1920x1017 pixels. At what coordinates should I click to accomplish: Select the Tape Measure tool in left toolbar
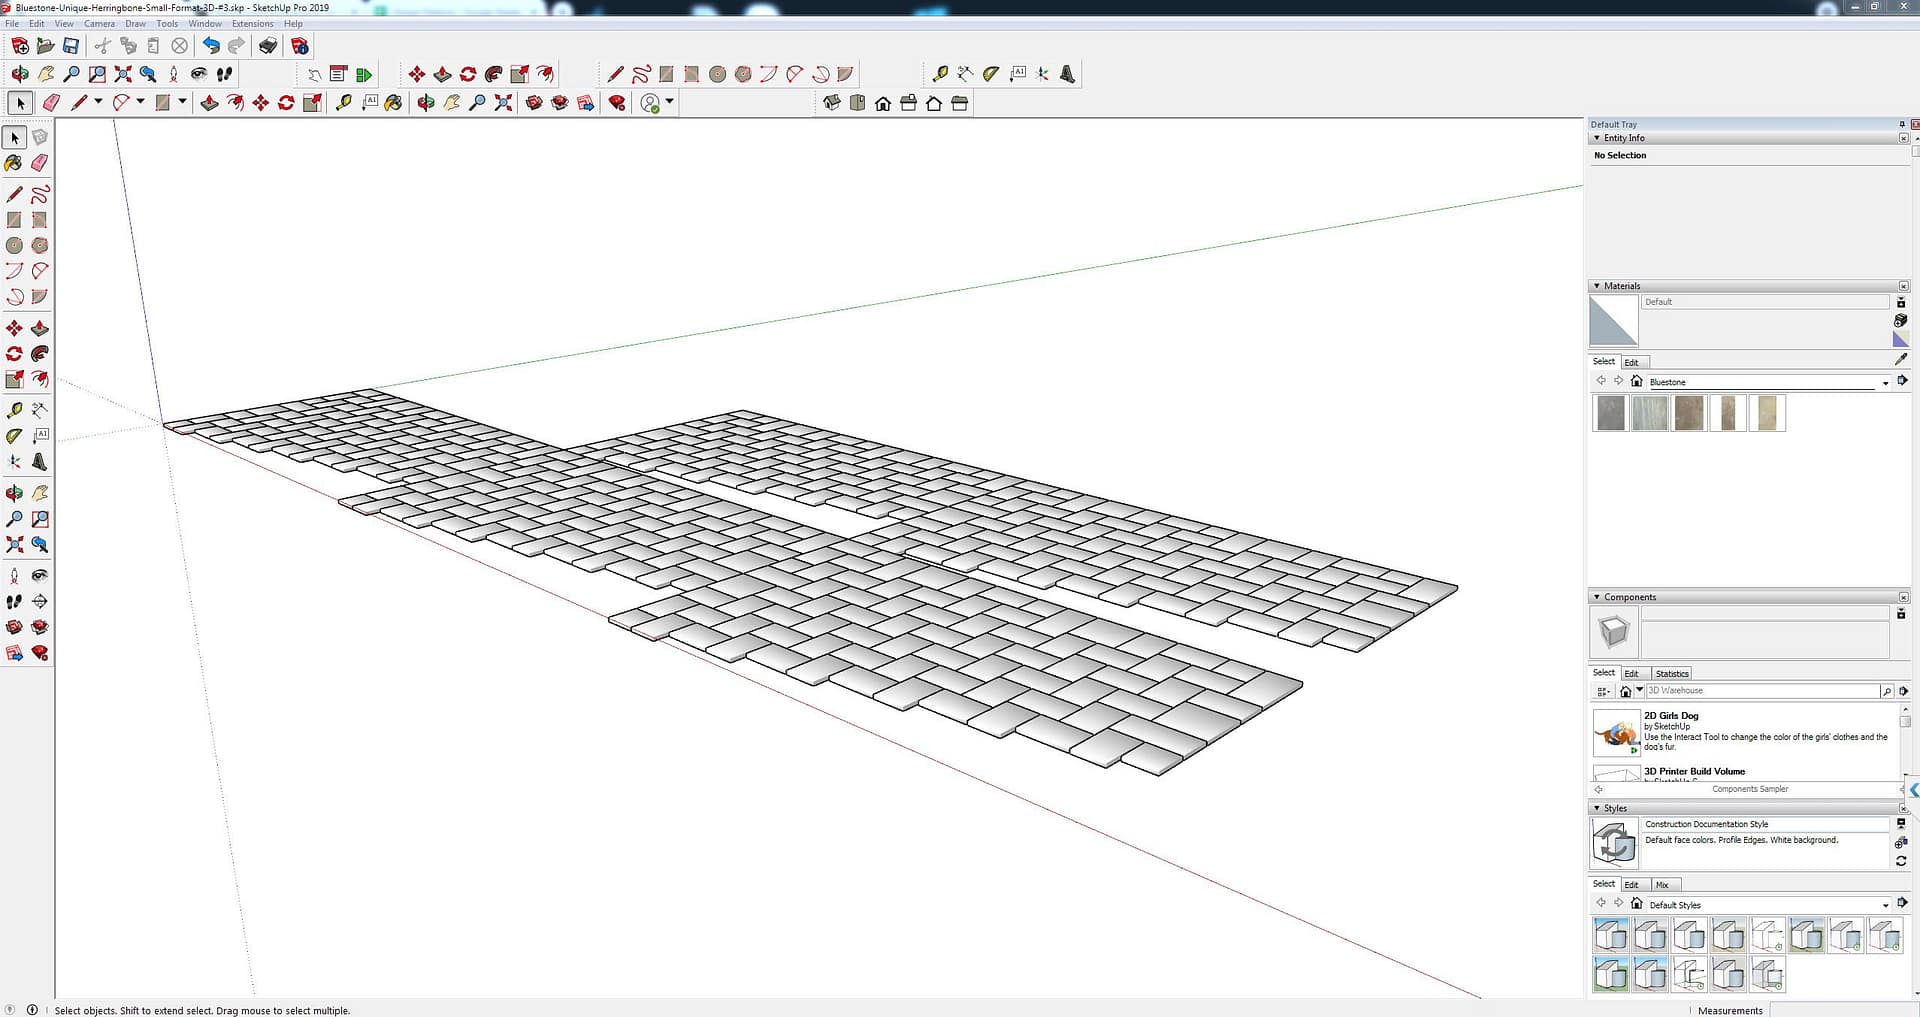pos(14,411)
